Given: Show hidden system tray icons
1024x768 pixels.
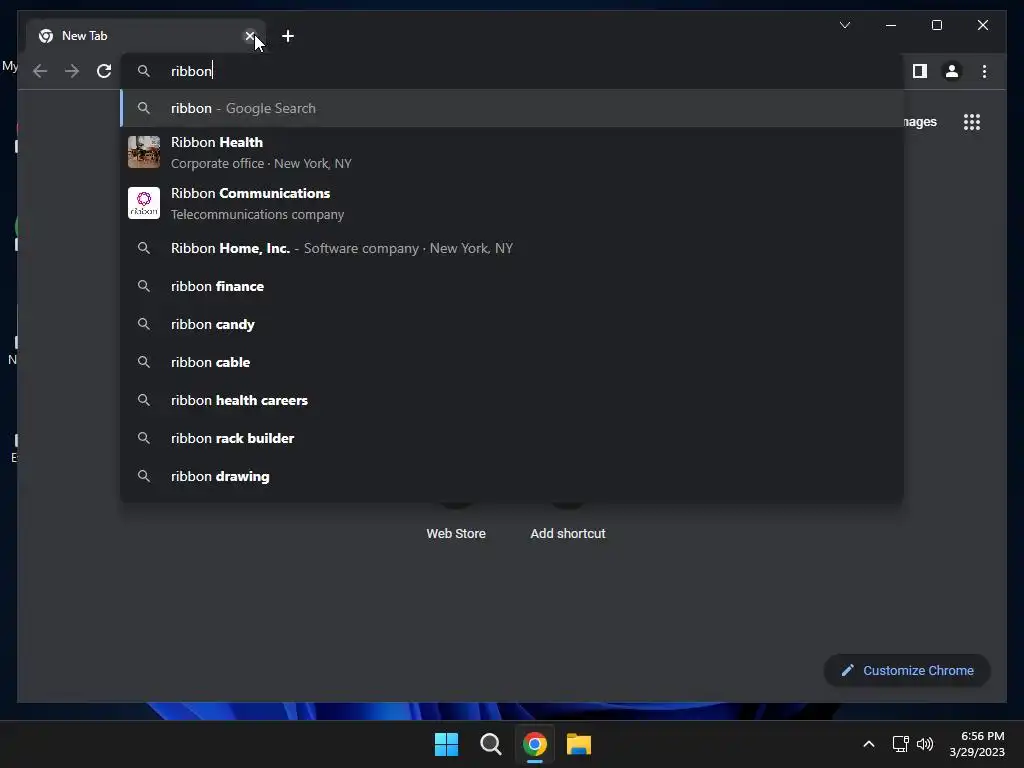Looking at the screenshot, I should 869,744.
